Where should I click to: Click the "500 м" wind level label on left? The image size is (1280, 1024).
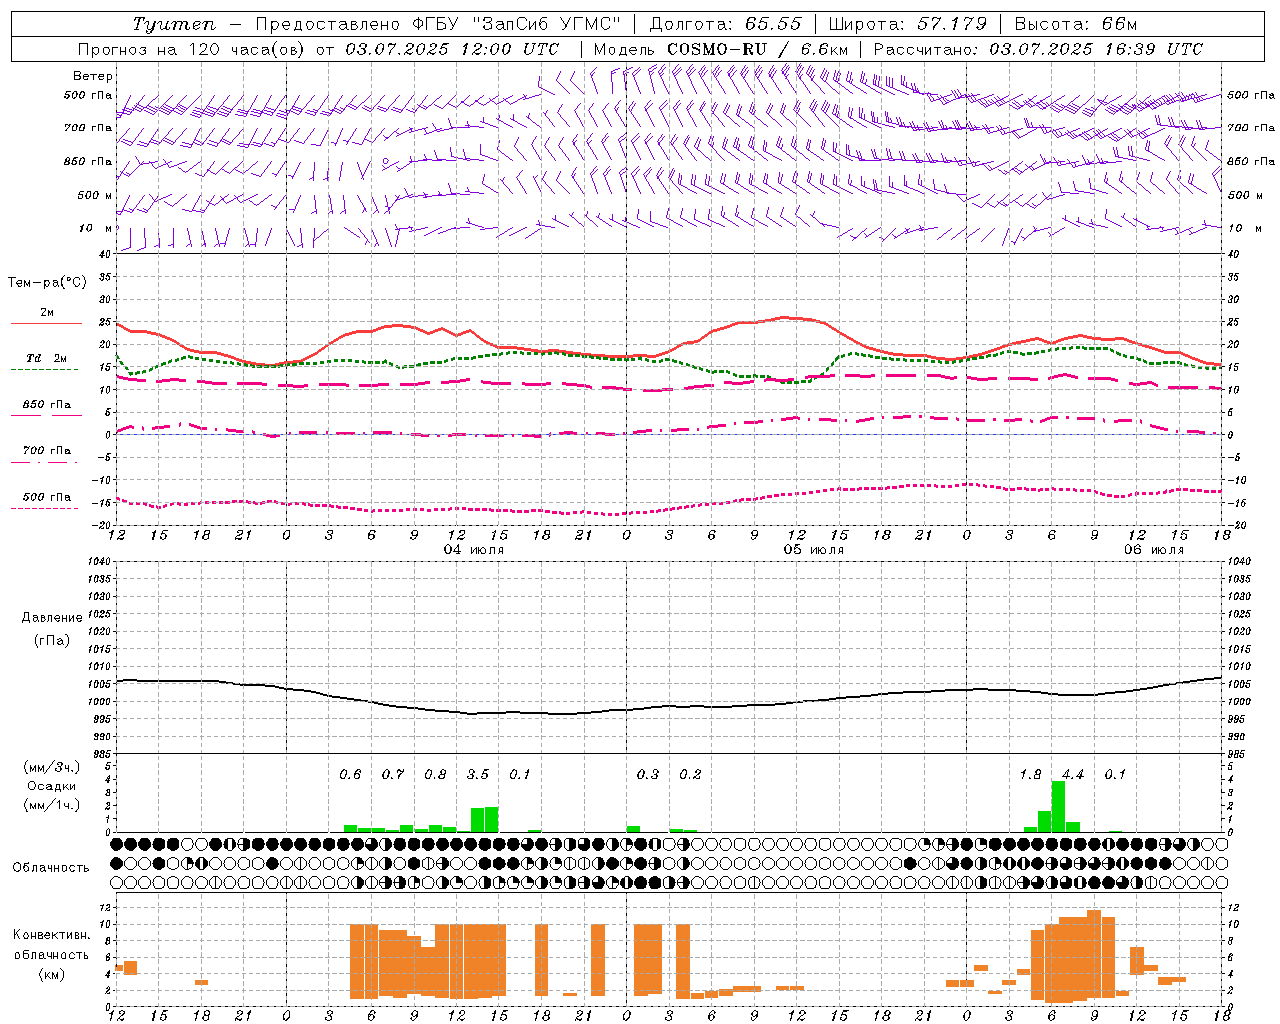coord(95,195)
